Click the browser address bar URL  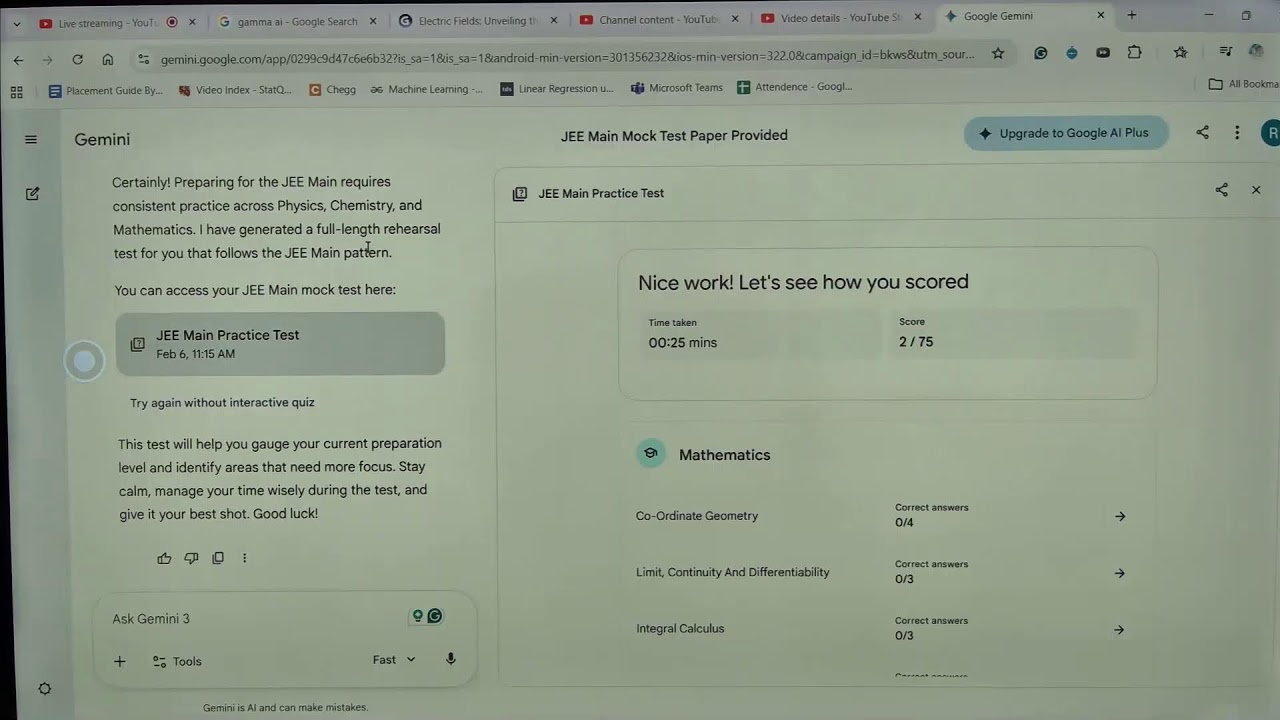(x=567, y=57)
